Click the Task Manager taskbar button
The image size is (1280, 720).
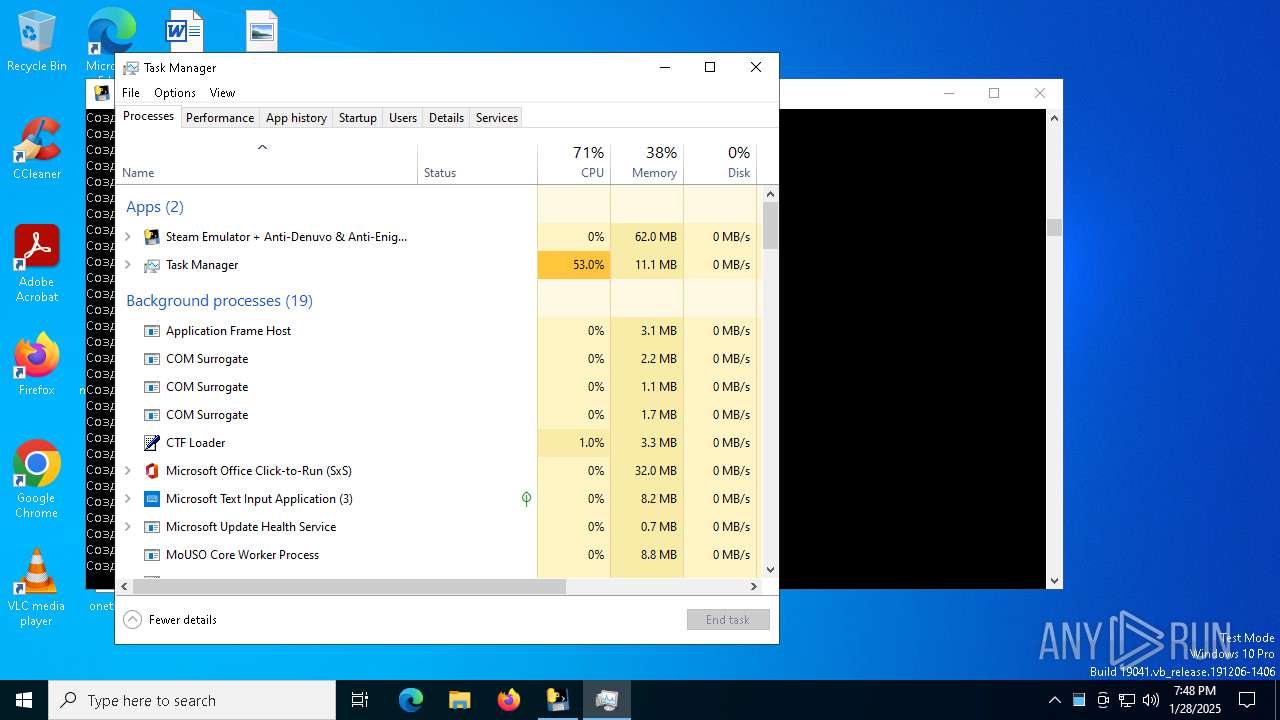[606, 700]
